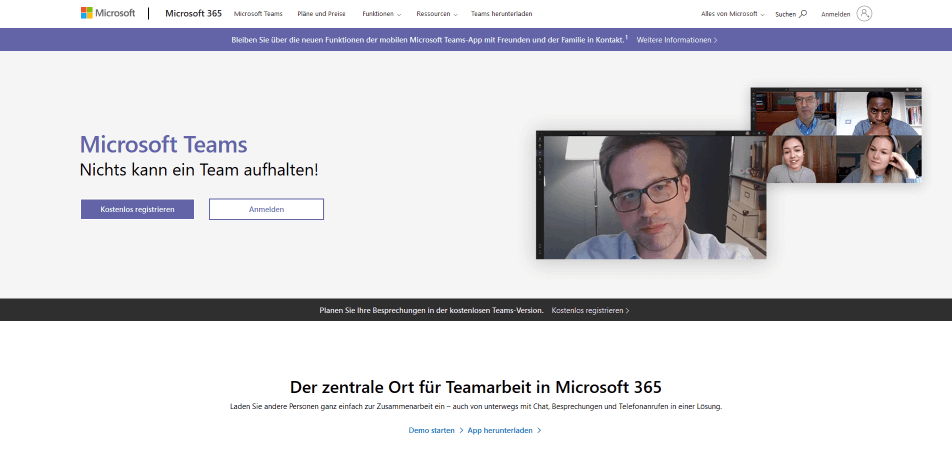
Task: Open Microsoft 365 home link
Action: point(193,13)
